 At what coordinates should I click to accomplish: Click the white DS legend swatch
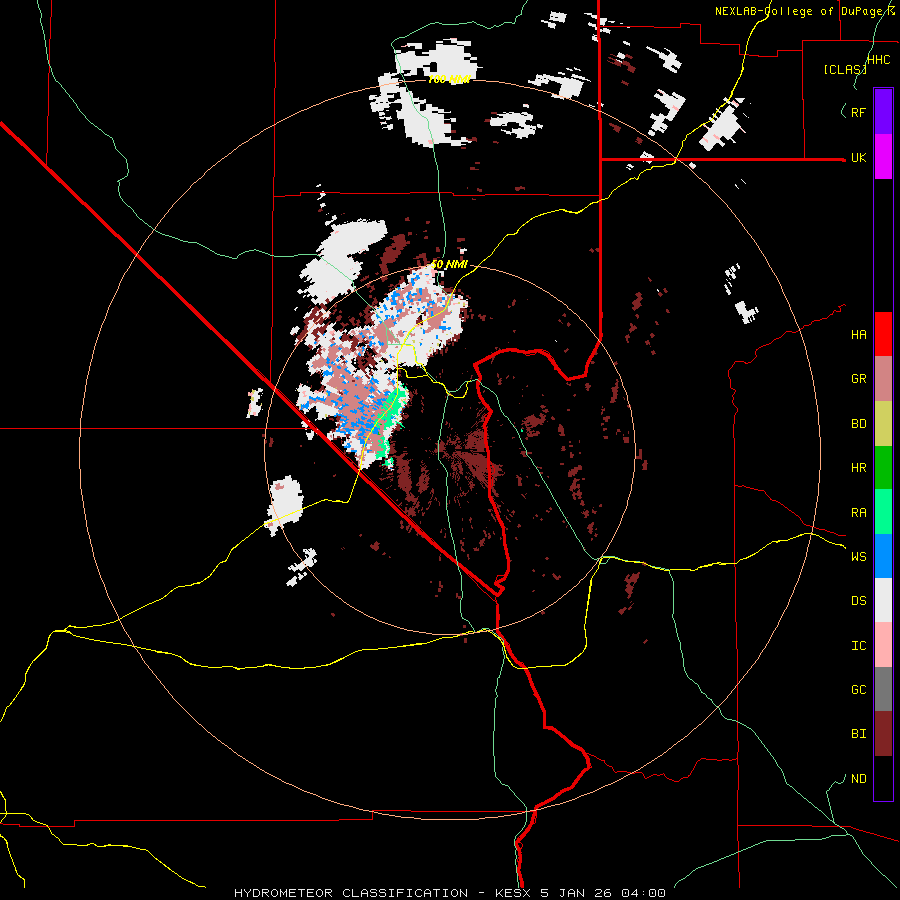(883, 600)
